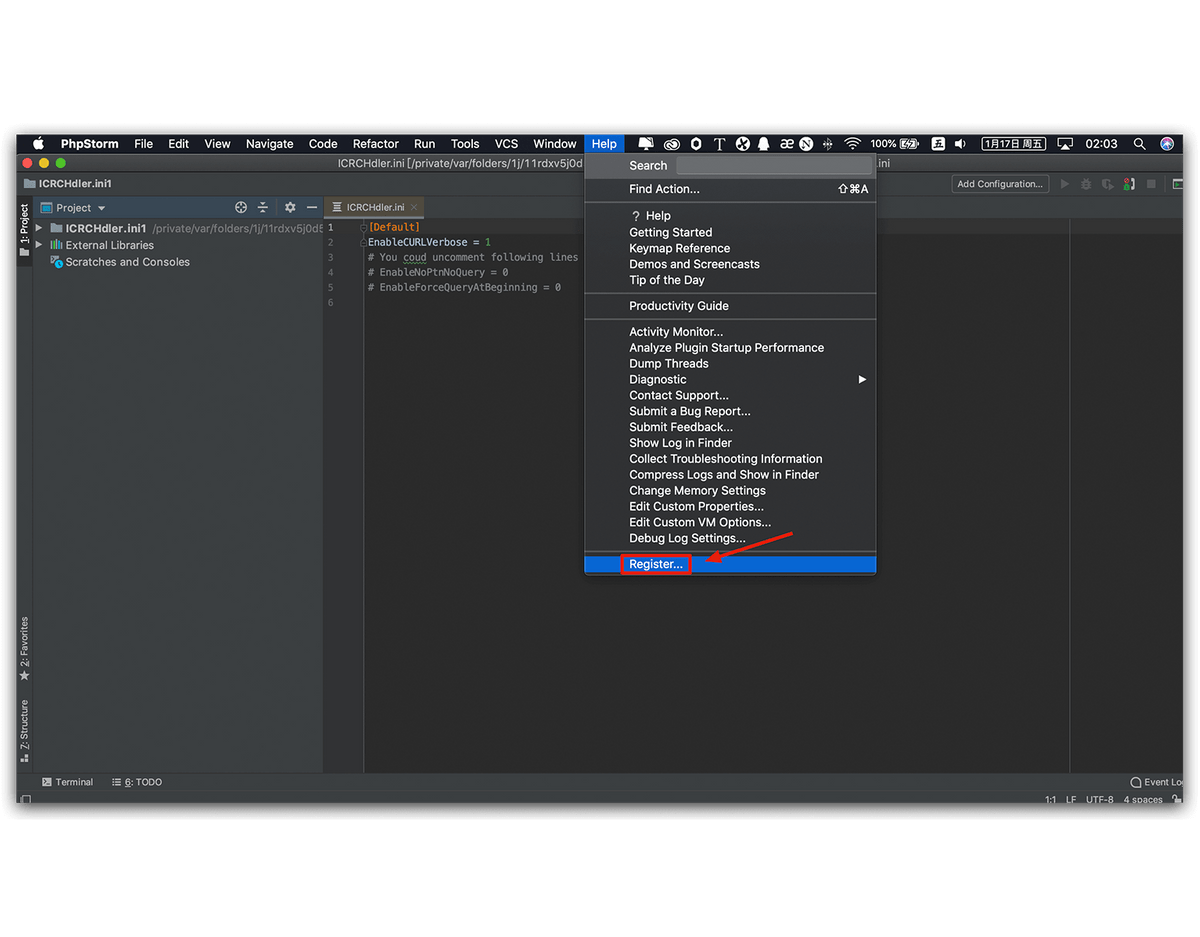
Task: Toggle the 7: Structure side tool tab
Action: pos(25,732)
